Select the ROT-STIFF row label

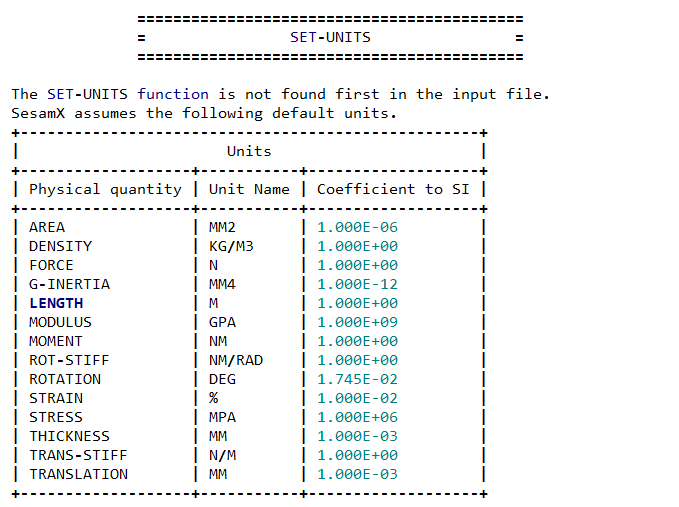click(x=69, y=361)
